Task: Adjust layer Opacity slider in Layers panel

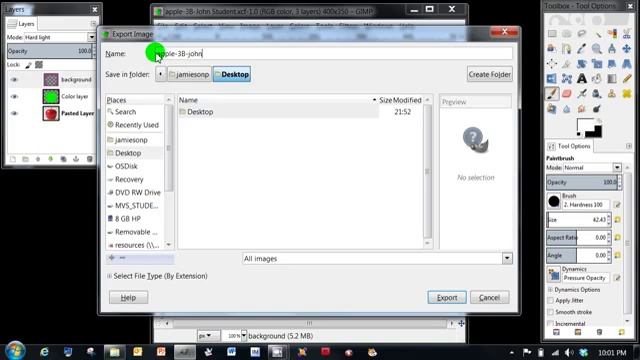Action: [49, 51]
